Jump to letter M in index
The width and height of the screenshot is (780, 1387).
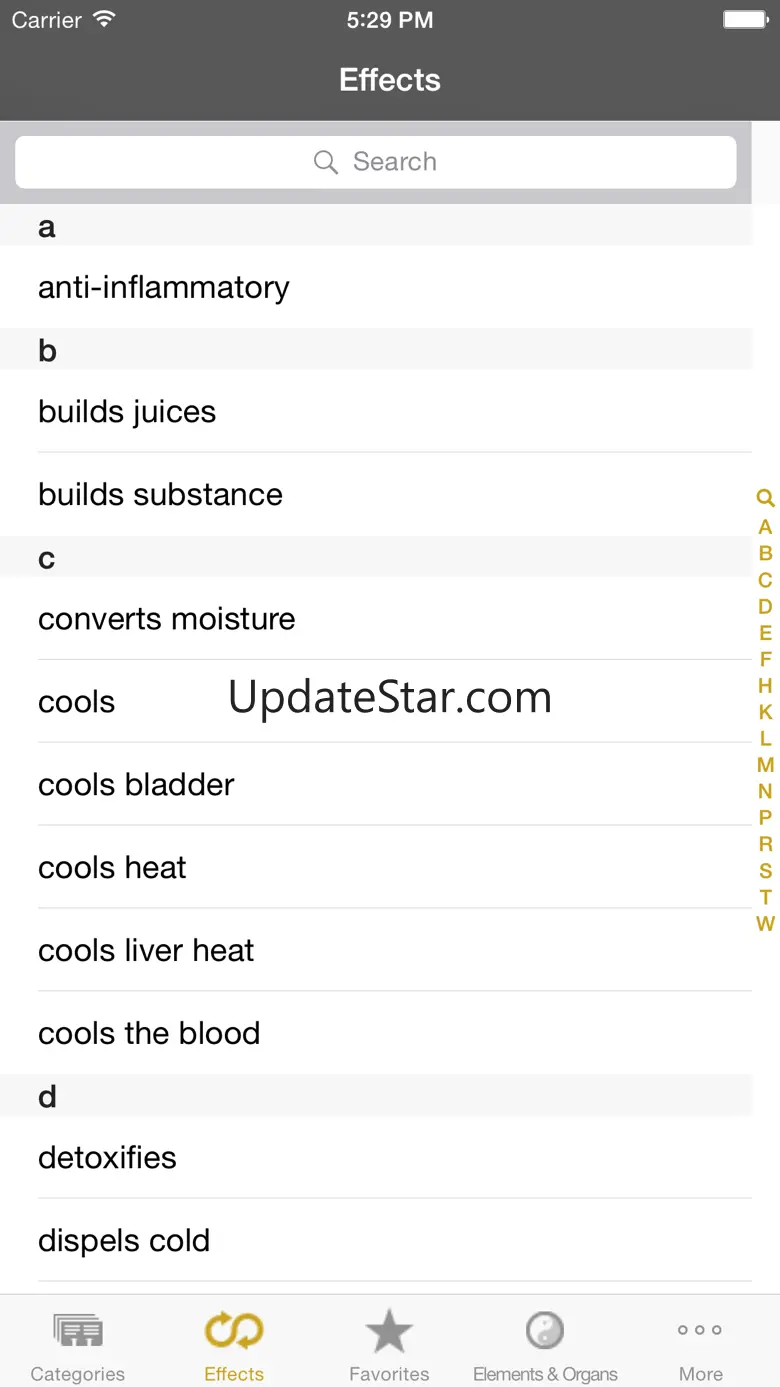(765, 765)
